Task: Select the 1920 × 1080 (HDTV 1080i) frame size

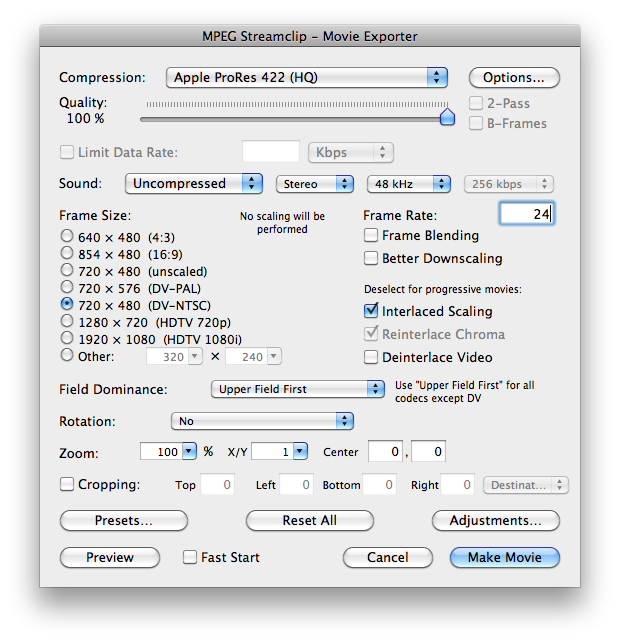Action: click(x=67, y=338)
